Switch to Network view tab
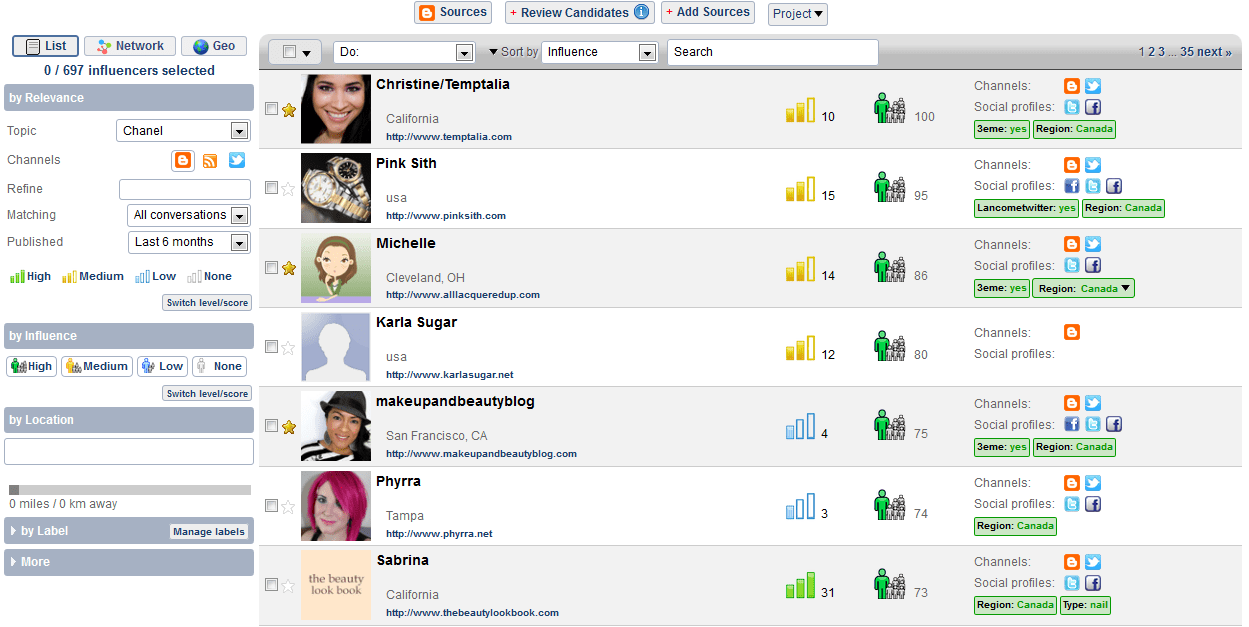The image size is (1249, 627). [130, 46]
